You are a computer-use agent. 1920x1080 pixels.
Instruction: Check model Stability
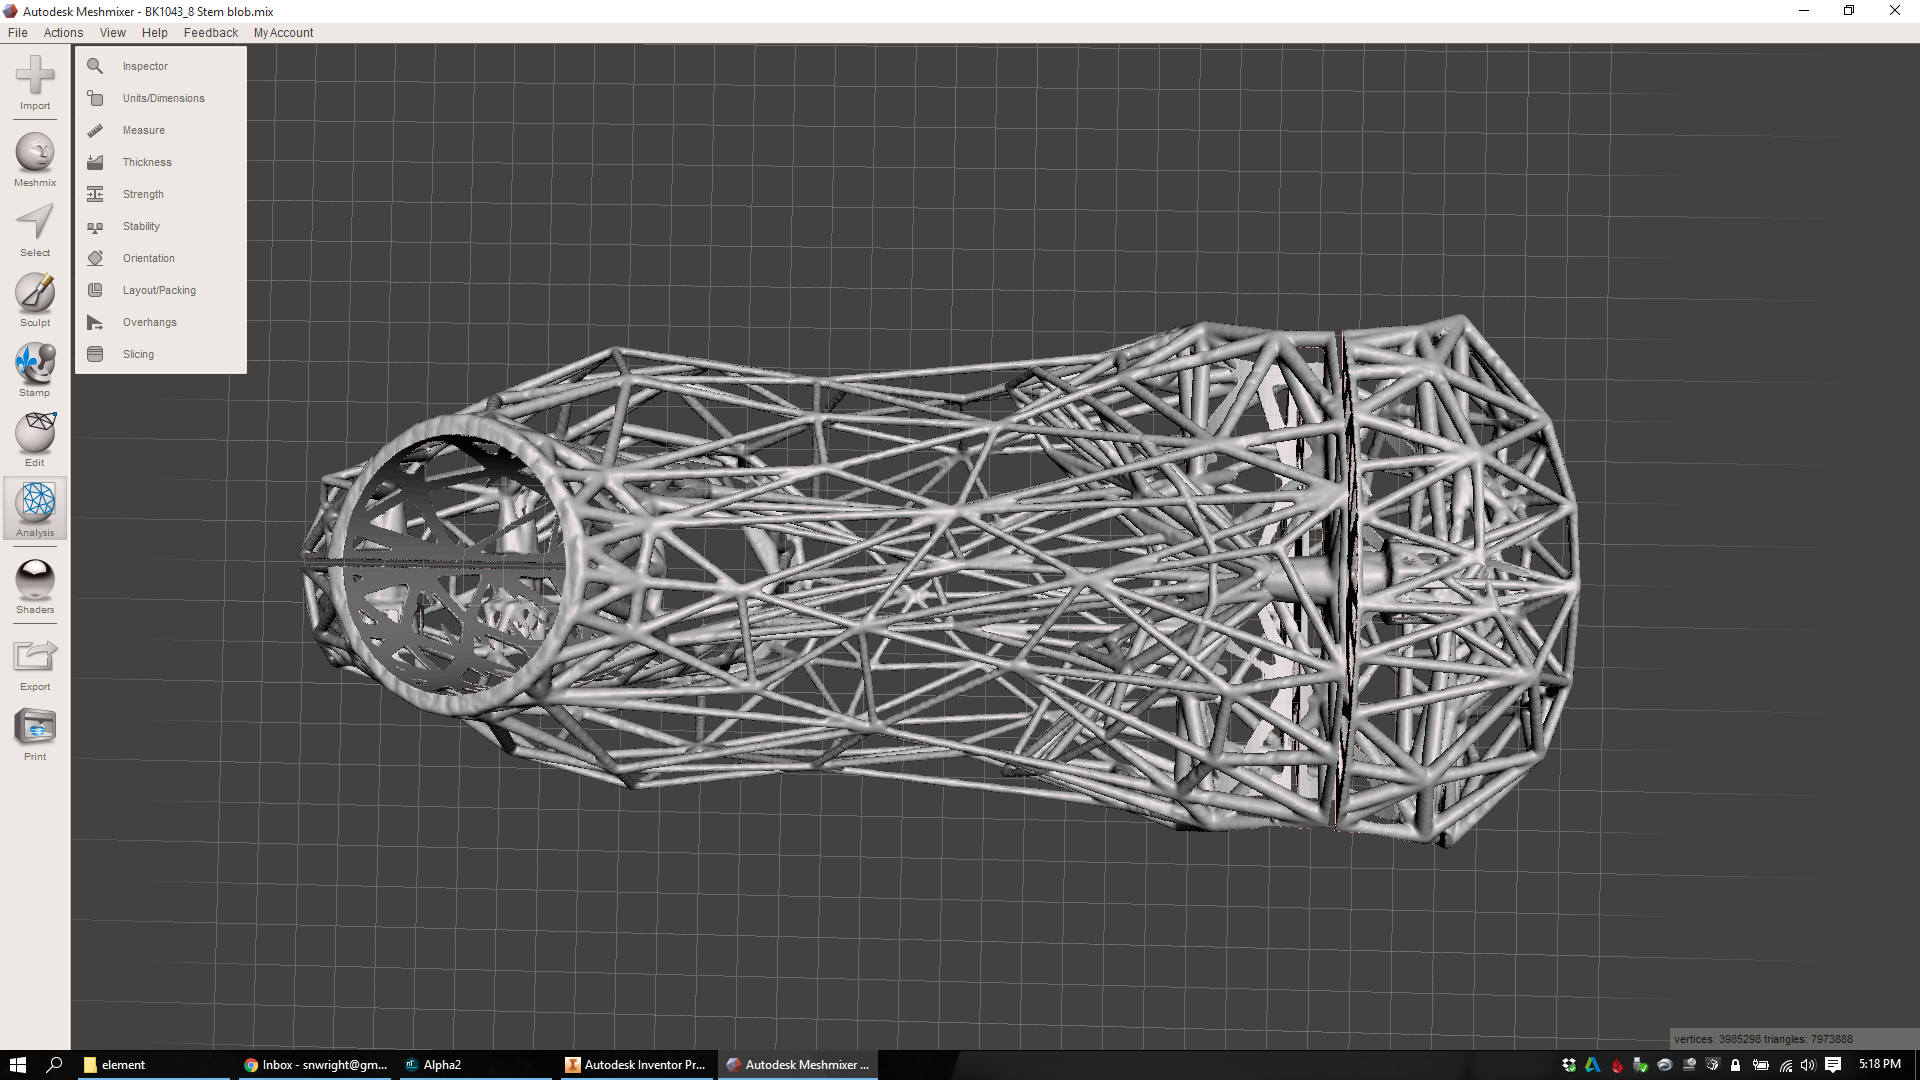pyautogui.click(x=140, y=226)
